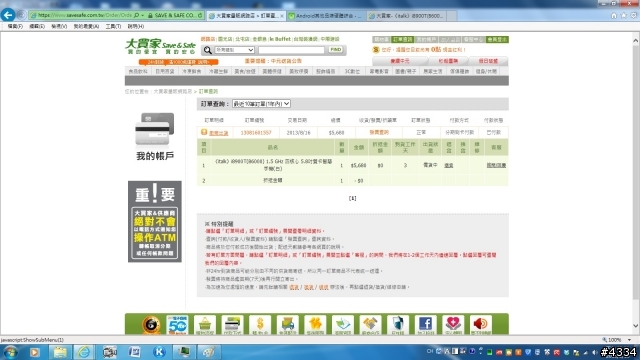Switch to the third 大買家 (italk) browser tab

click(406, 16)
